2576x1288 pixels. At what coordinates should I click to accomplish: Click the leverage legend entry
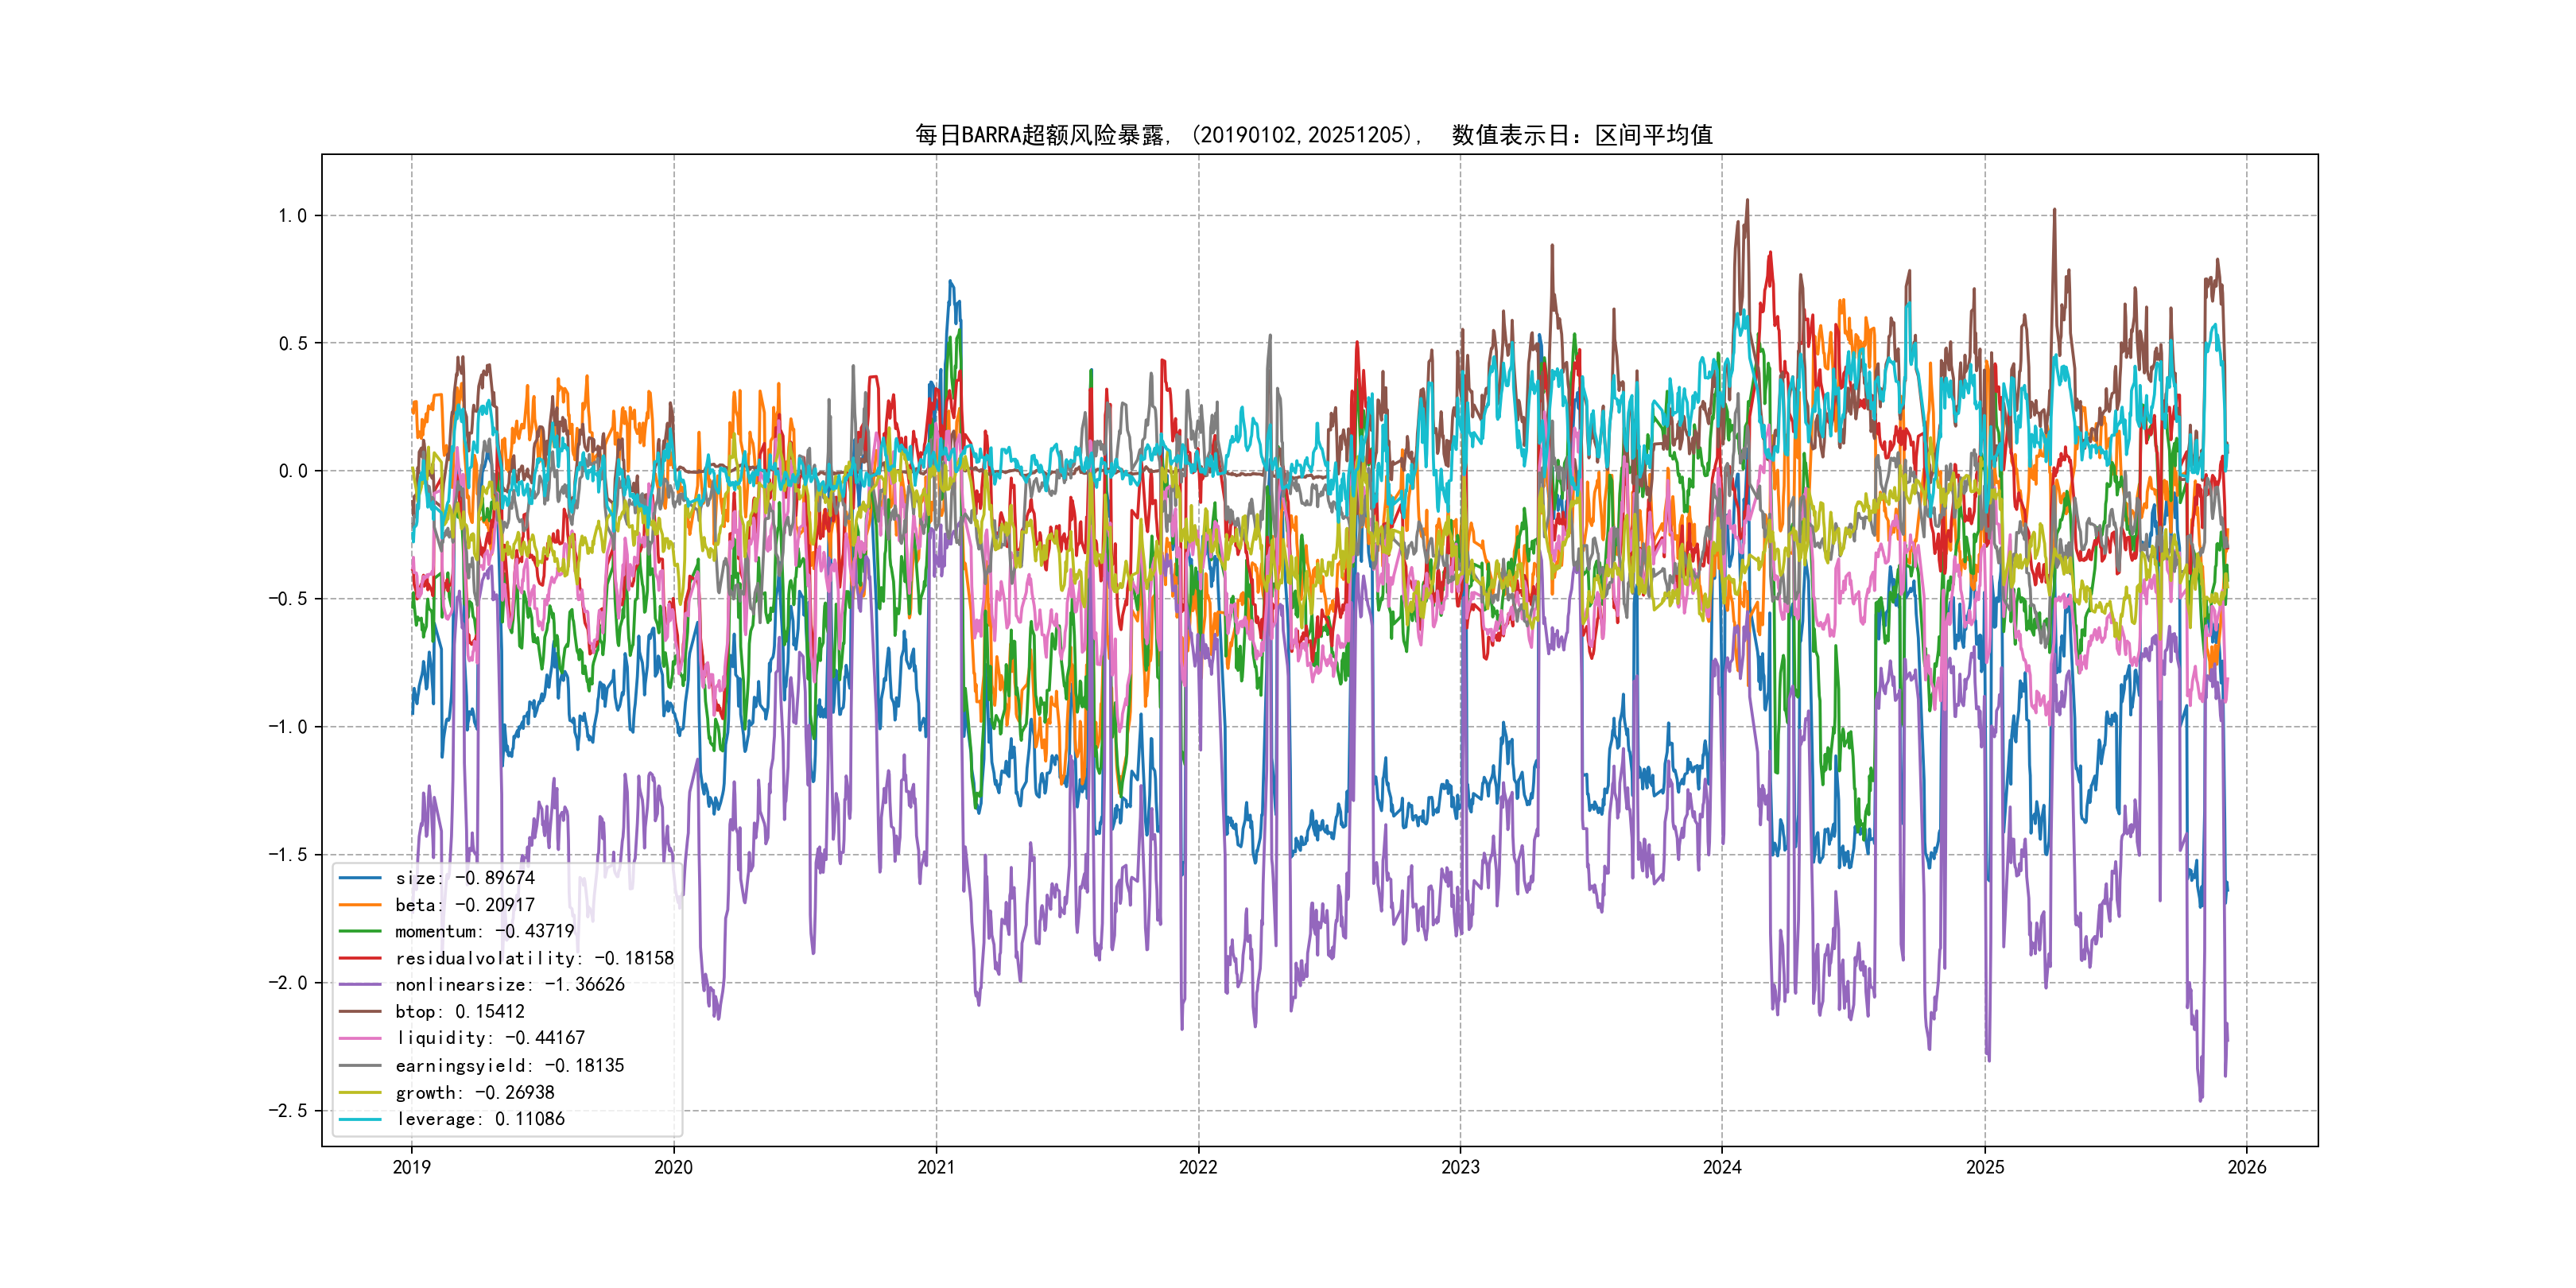pos(480,1119)
